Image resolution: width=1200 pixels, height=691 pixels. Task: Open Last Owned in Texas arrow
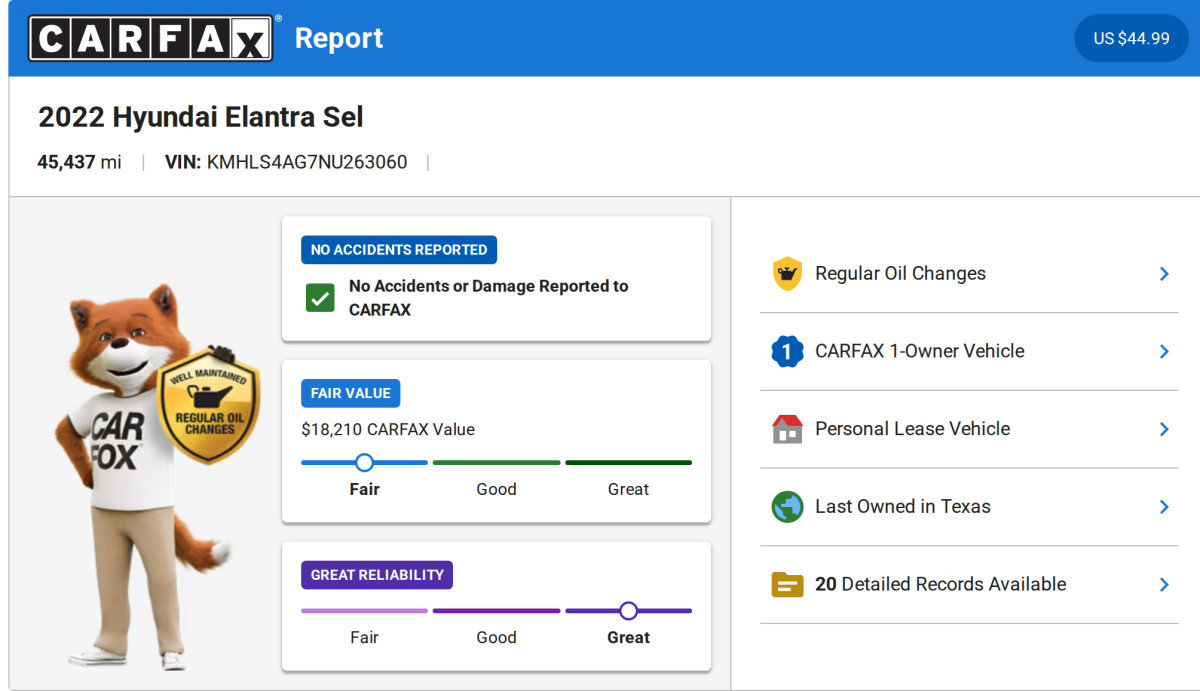1163,507
